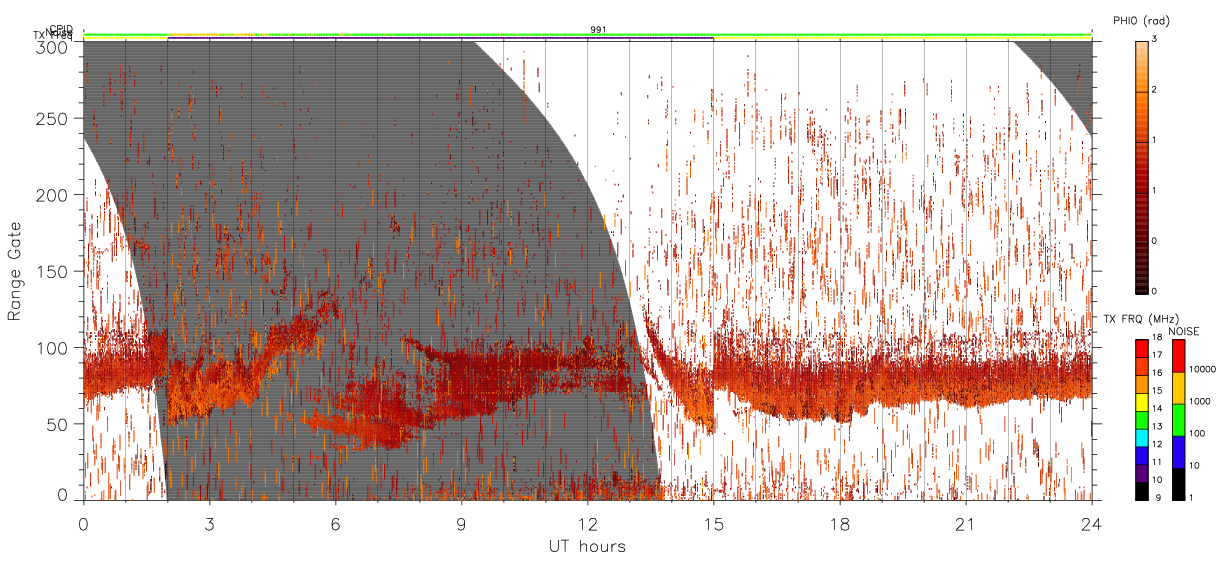The height and width of the screenshot is (567, 1228).
Task: Pick the cyan 12–13 MHz TX FRQ swatch
Action: [1142, 438]
